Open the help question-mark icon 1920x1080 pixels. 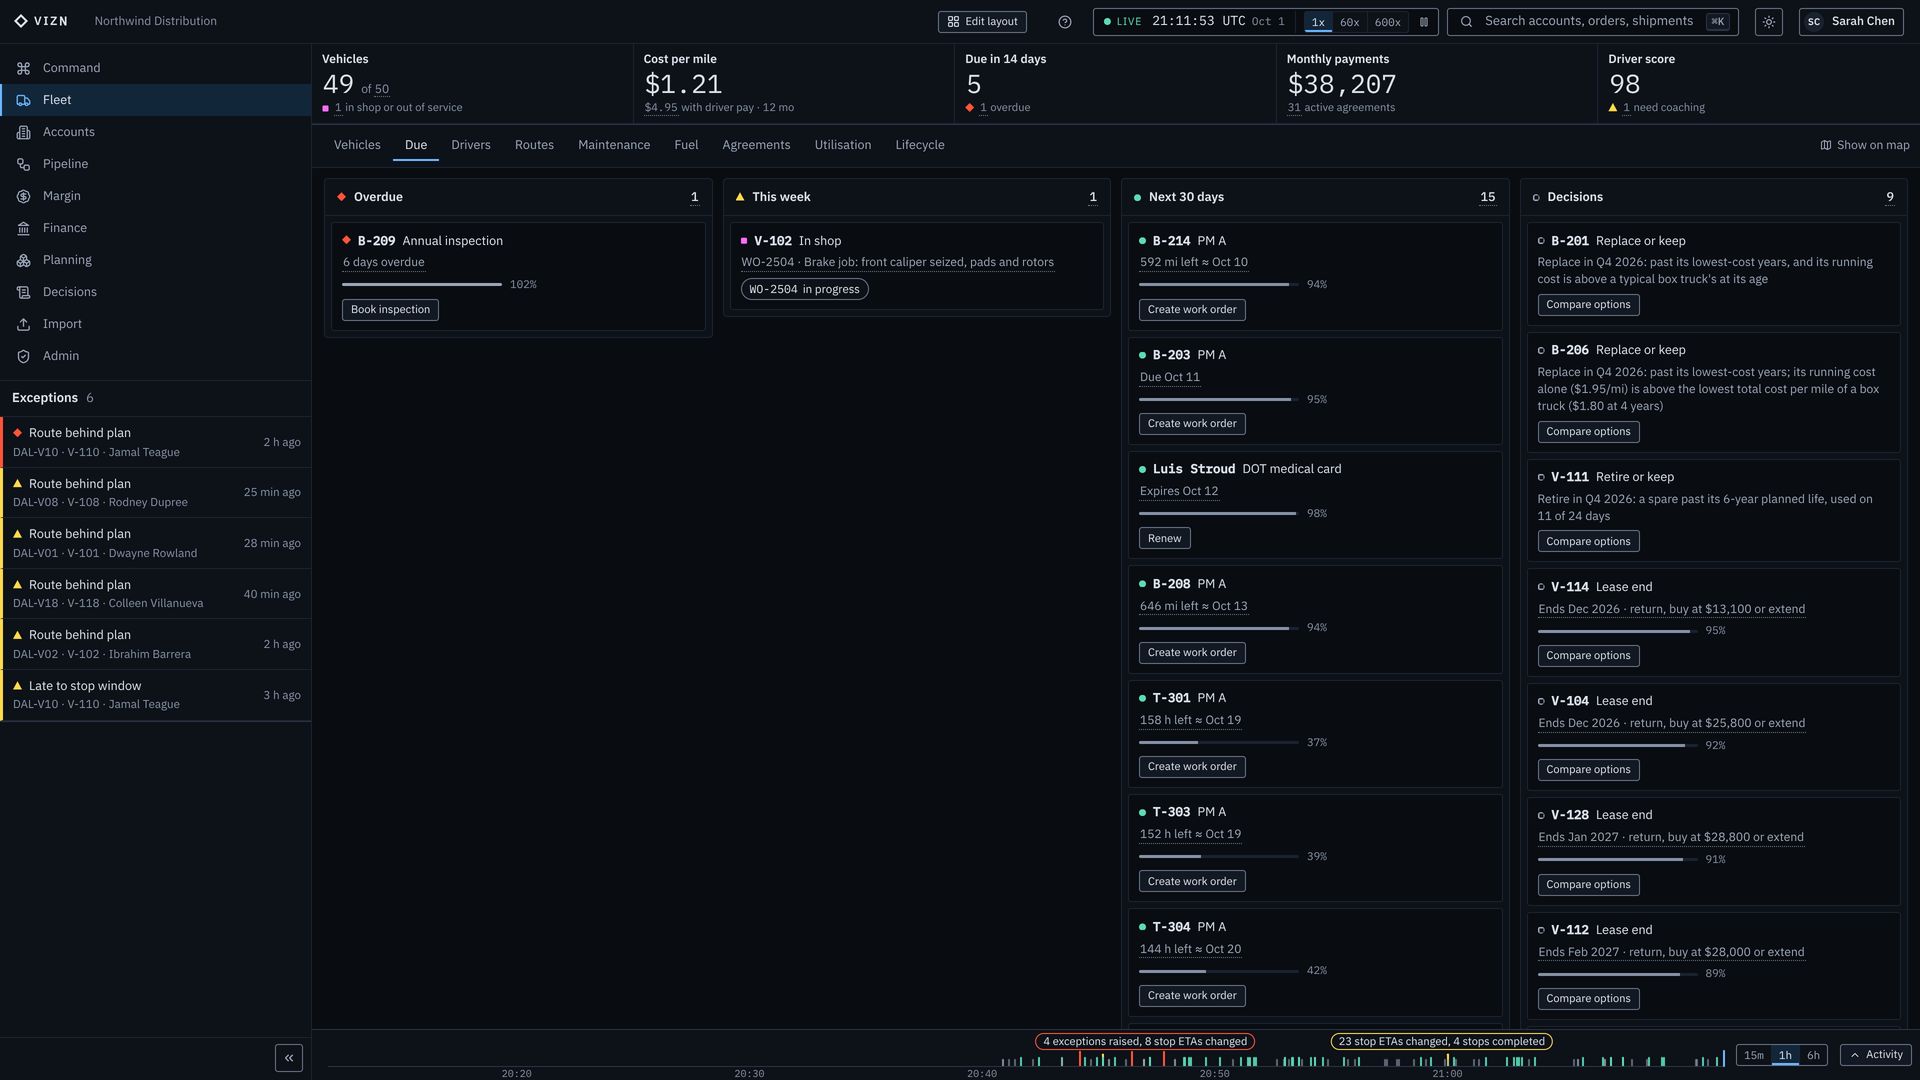coord(1065,22)
